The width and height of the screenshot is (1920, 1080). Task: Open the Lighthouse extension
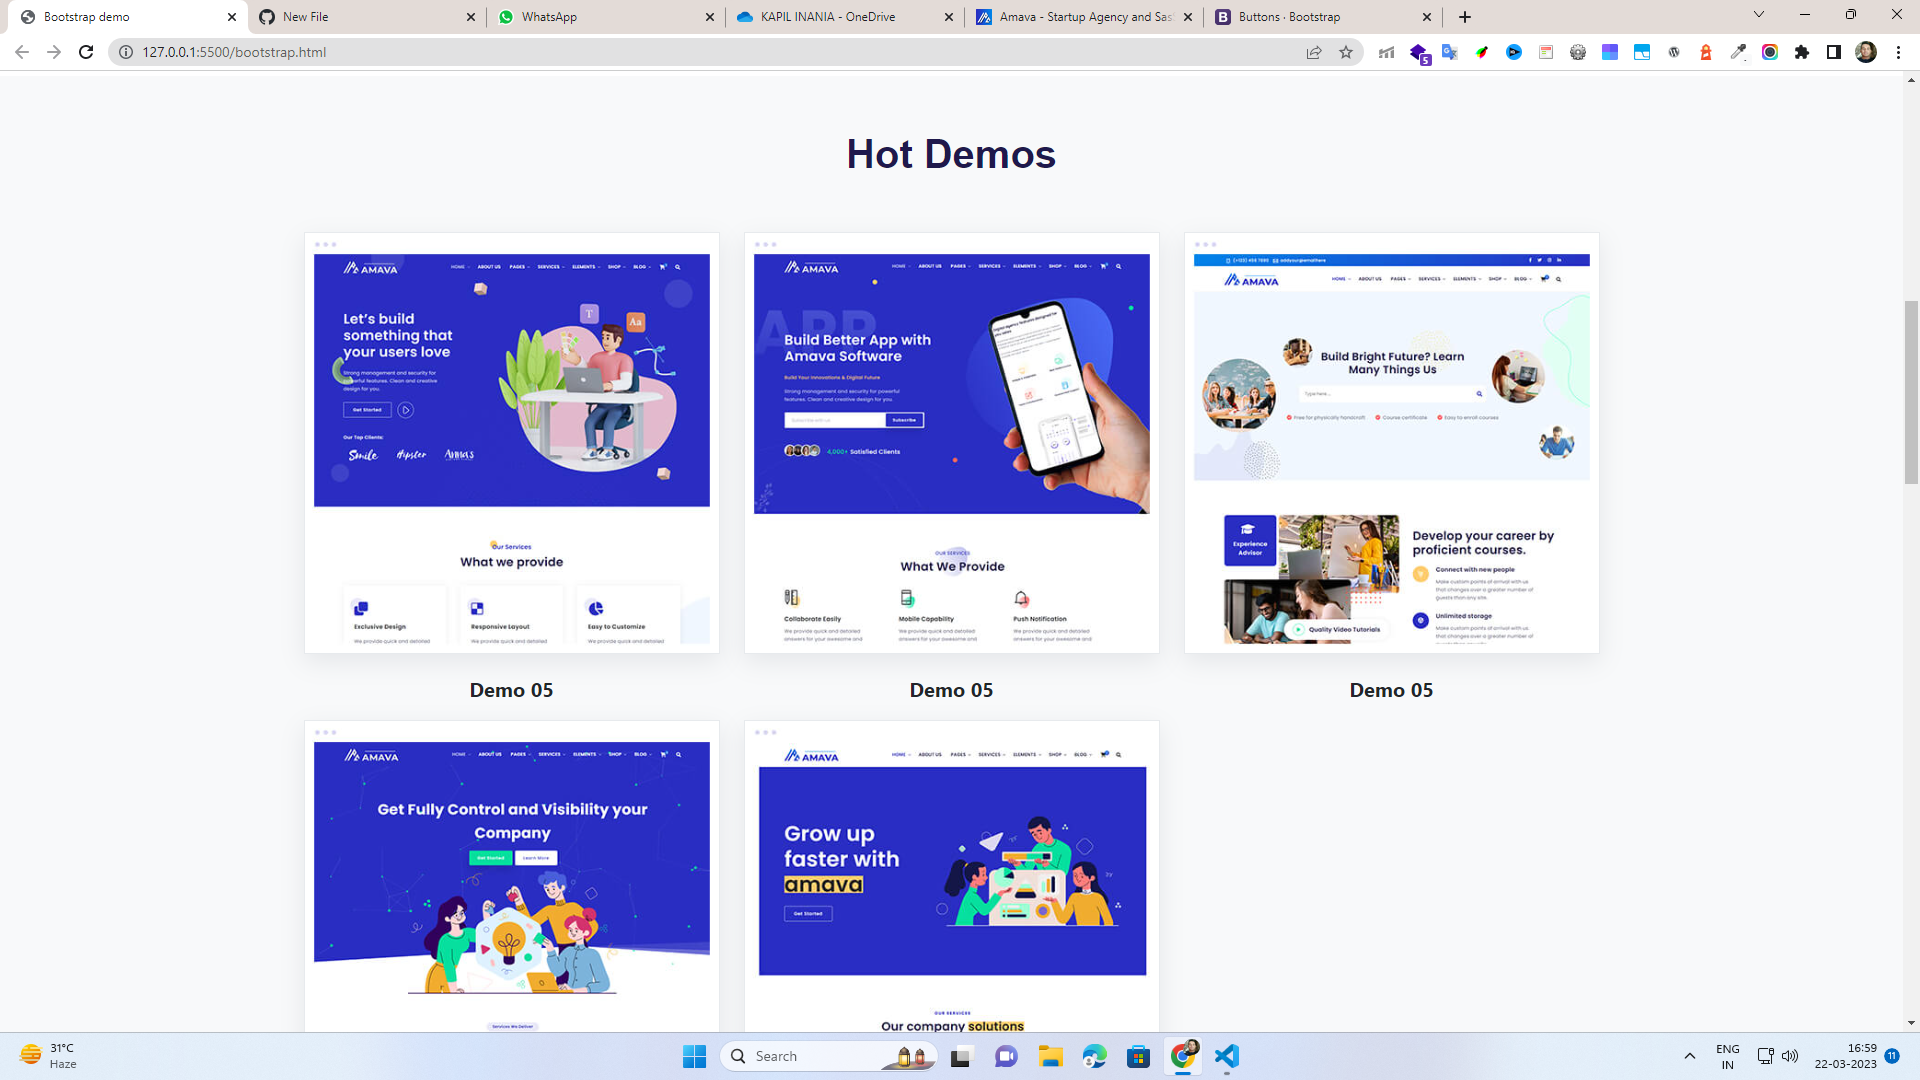1705,52
